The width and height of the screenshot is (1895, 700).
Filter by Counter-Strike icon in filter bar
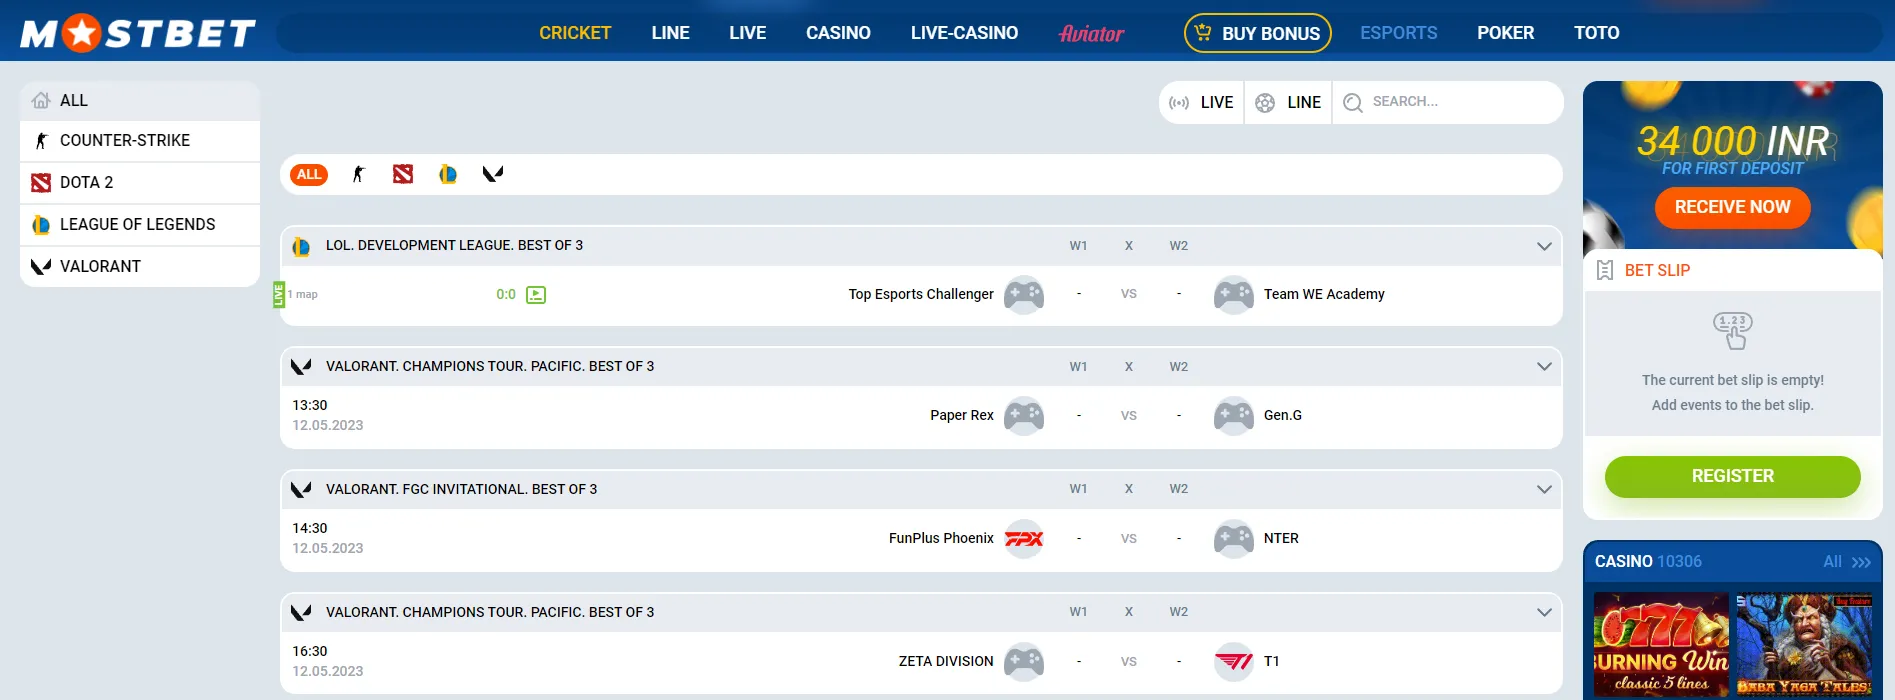(358, 175)
